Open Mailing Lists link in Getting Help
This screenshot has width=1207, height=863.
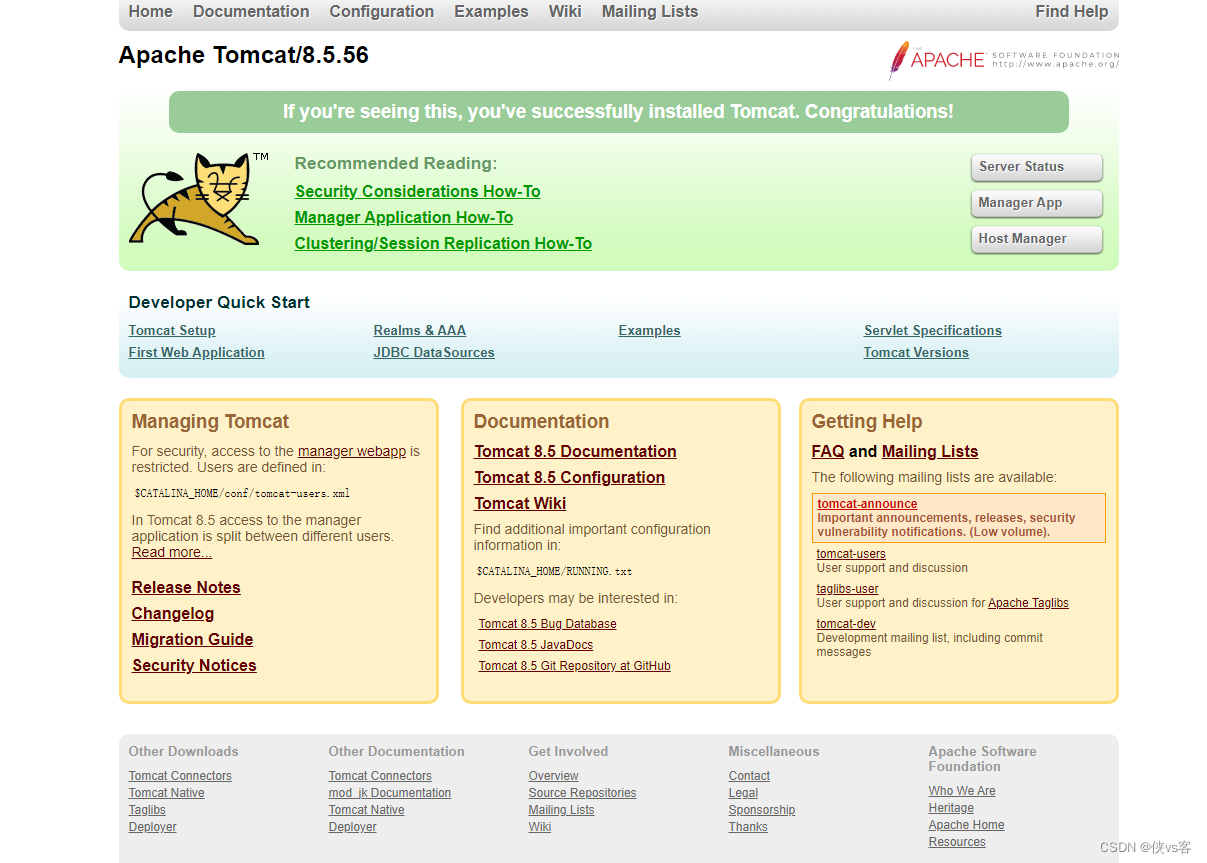[930, 452]
